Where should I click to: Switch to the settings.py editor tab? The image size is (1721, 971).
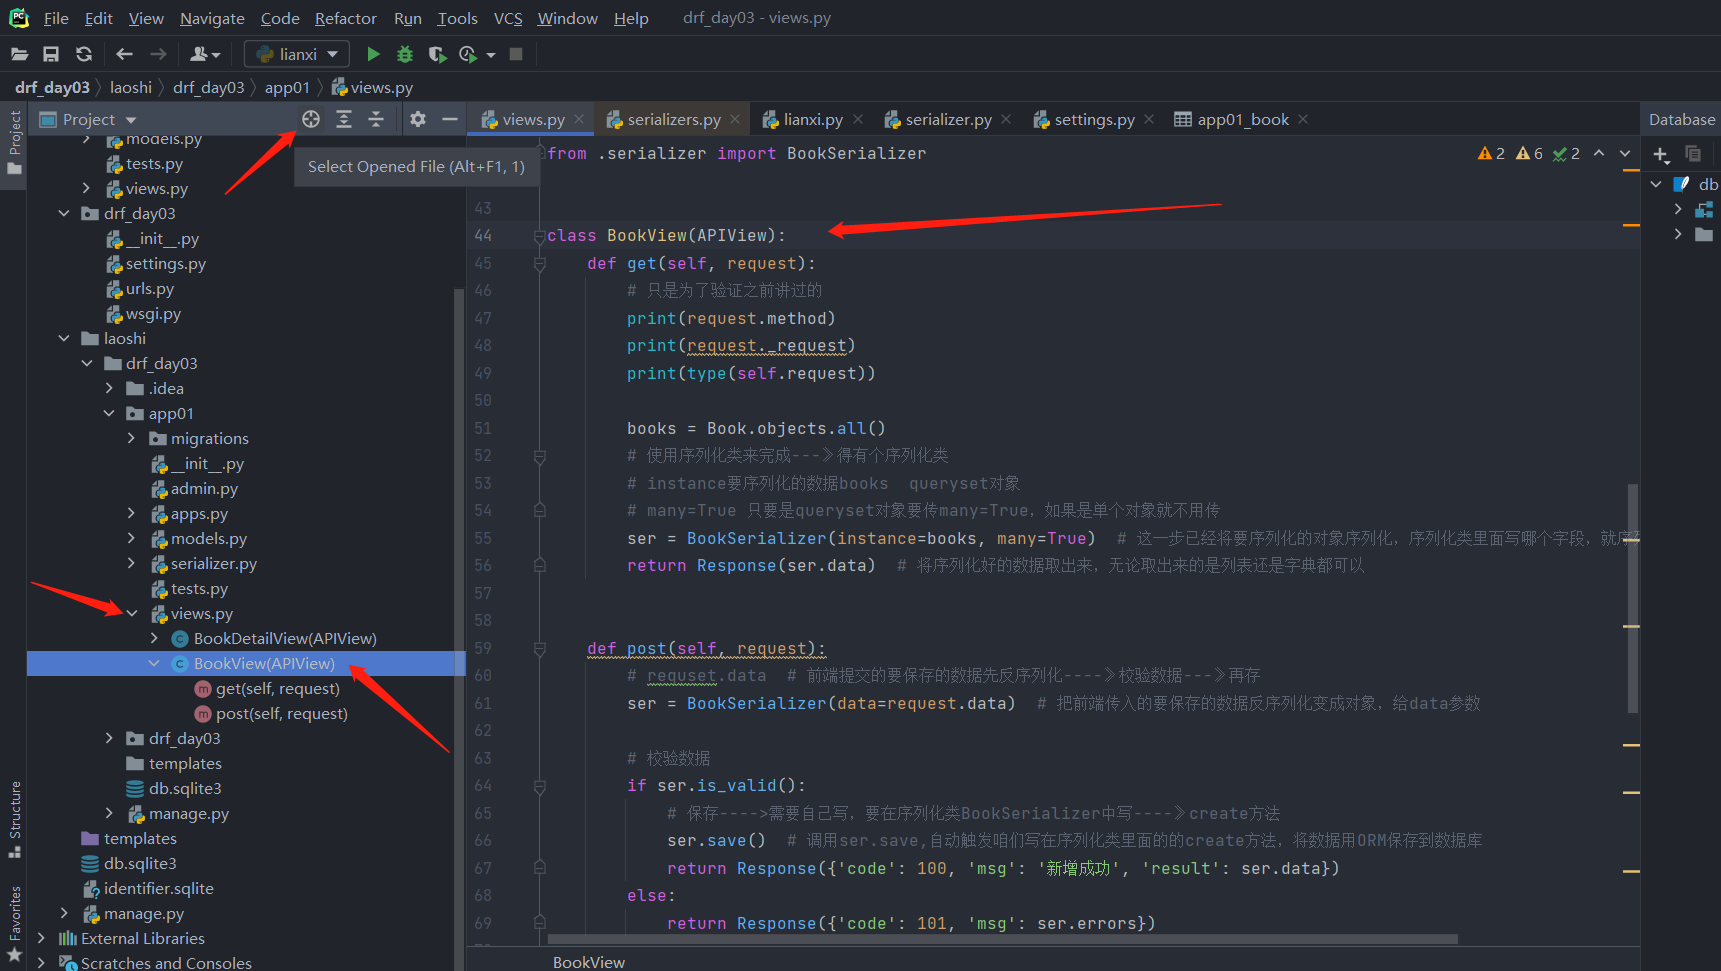[1094, 119]
